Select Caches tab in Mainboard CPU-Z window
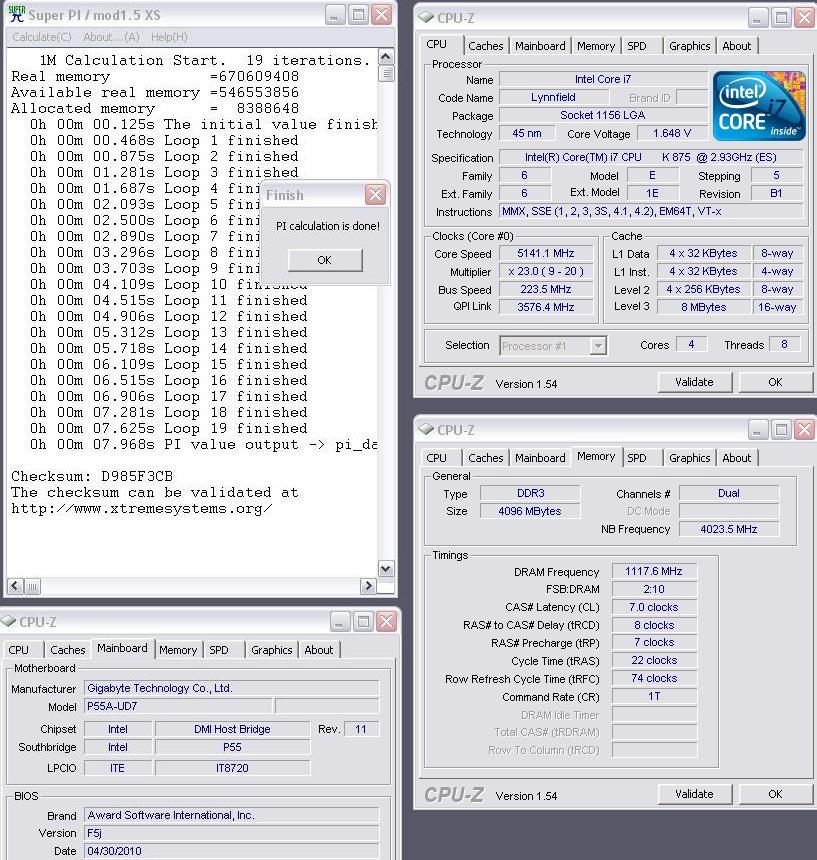 click(x=67, y=650)
